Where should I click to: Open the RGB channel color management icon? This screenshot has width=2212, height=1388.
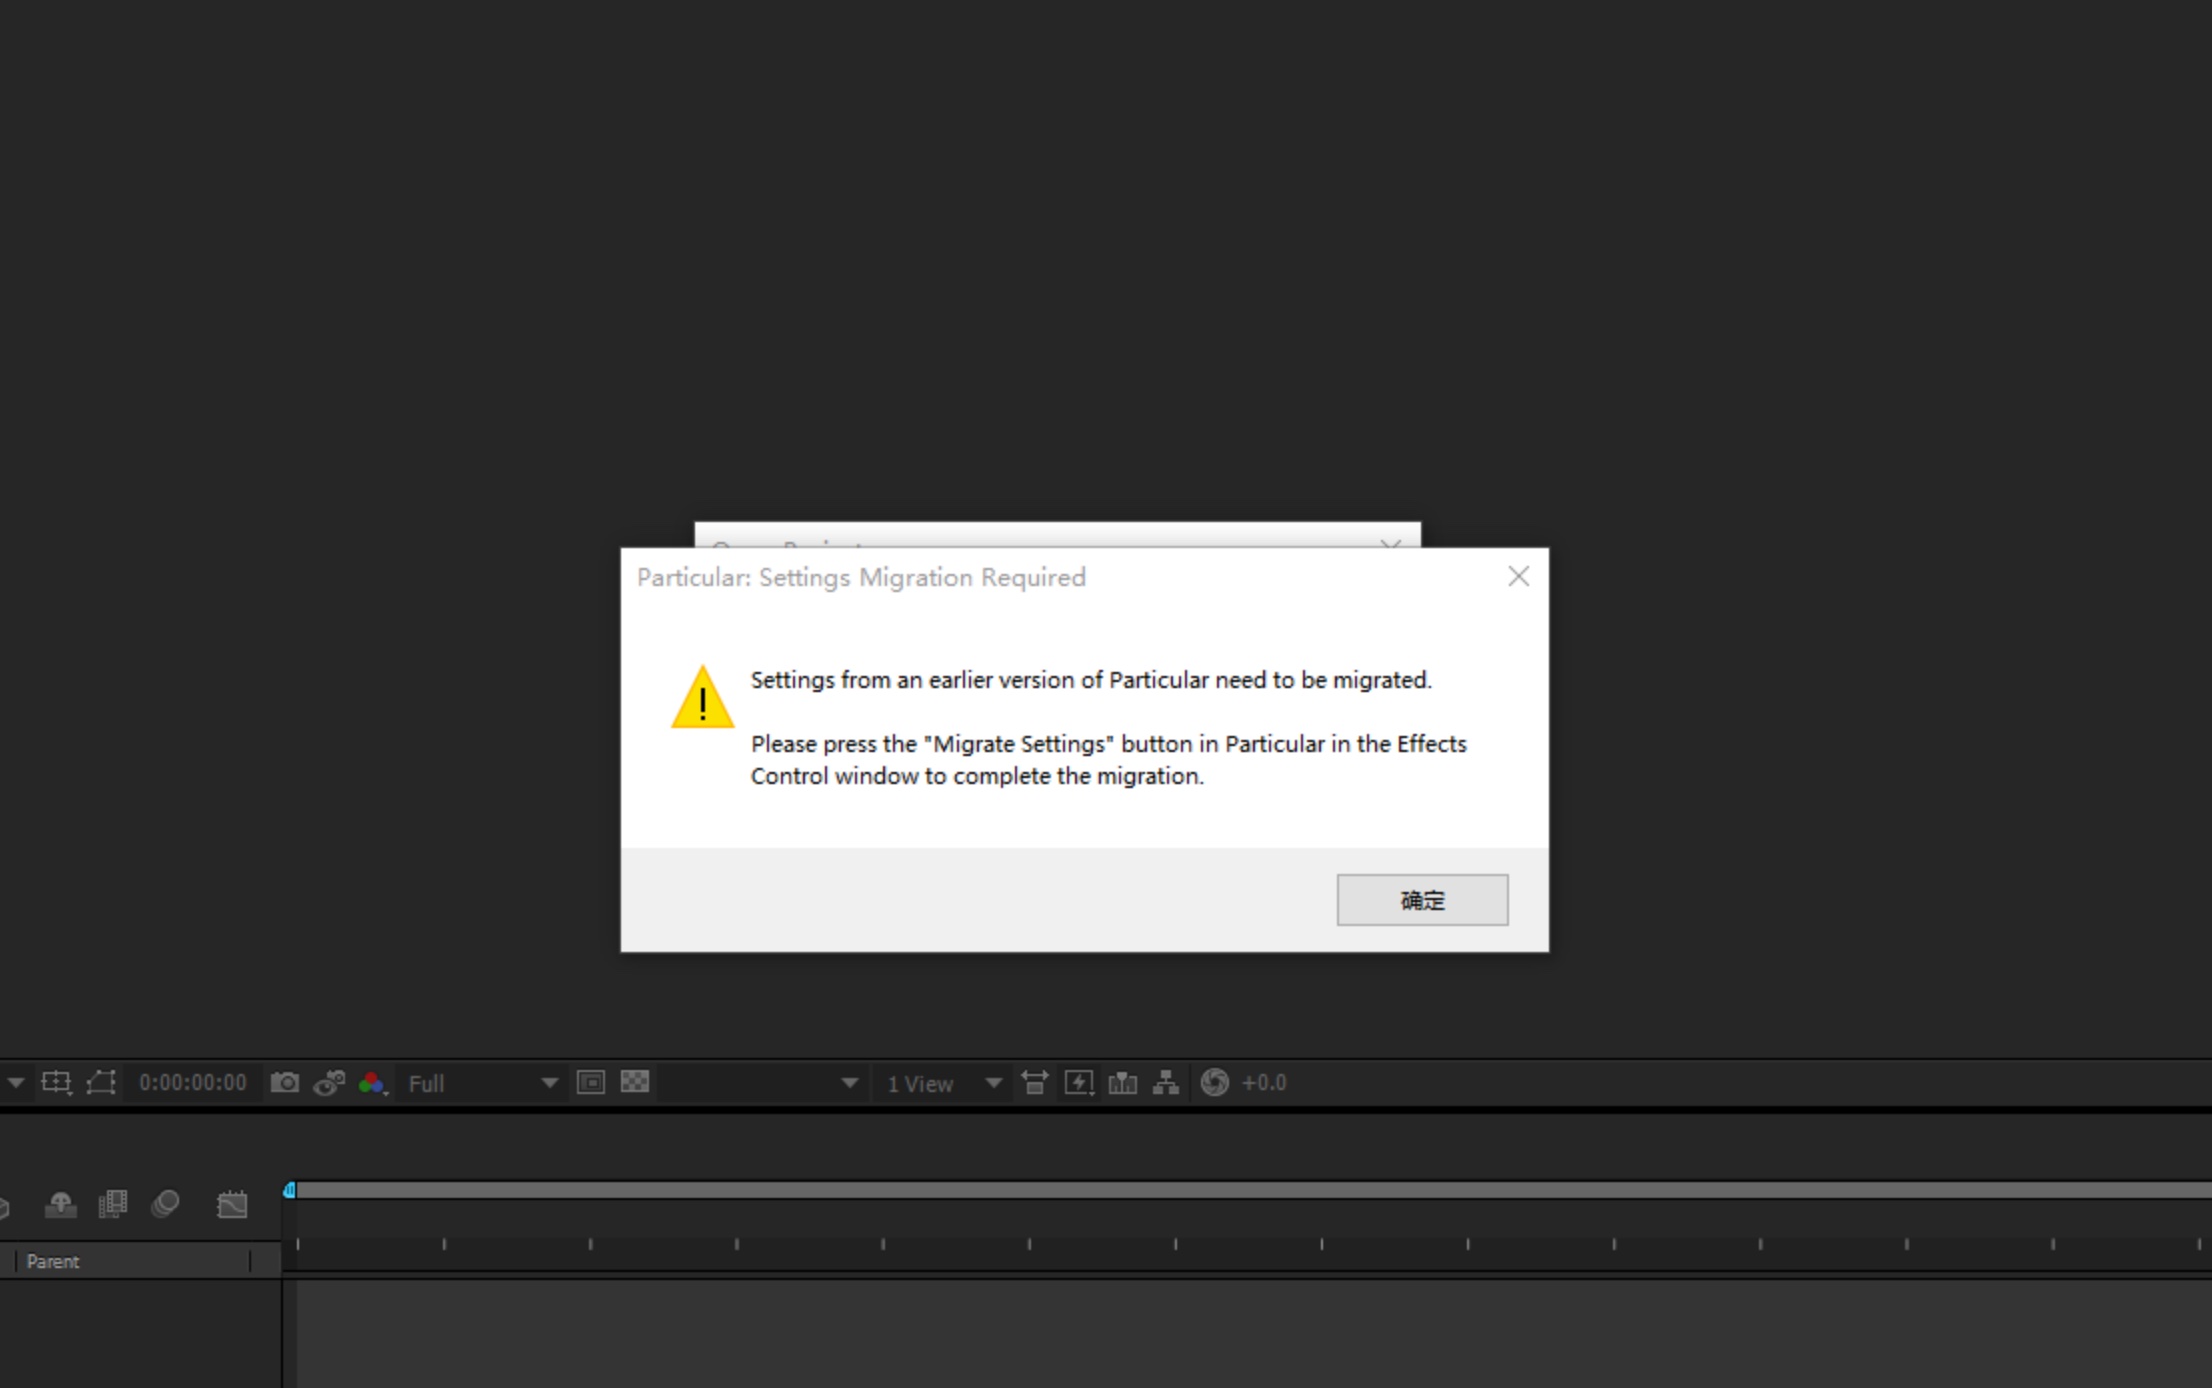[372, 1082]
